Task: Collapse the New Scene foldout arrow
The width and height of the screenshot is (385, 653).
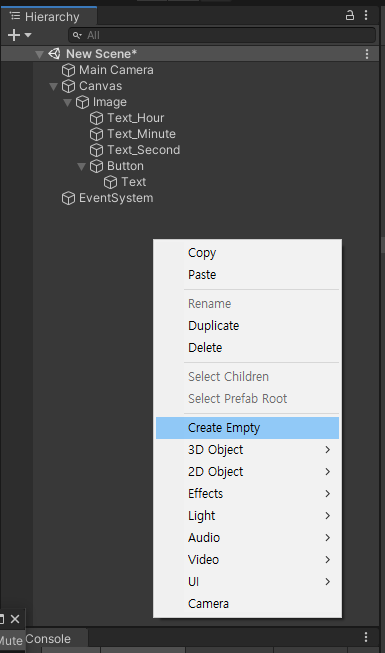Action: (40, 54)
